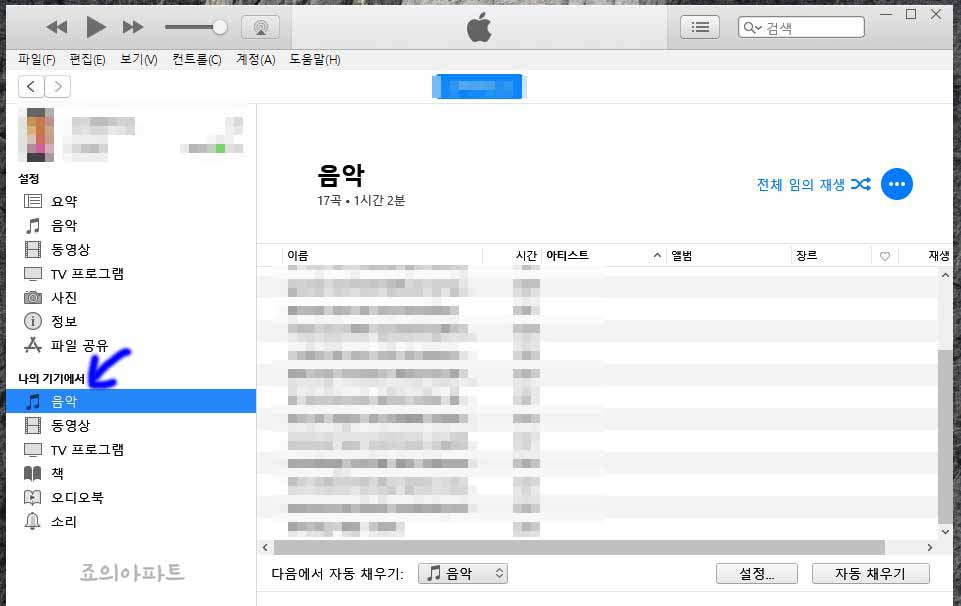The image size is (961, 606).
Task: Click the 자동 채우기 button
Action: coord(870,573)
